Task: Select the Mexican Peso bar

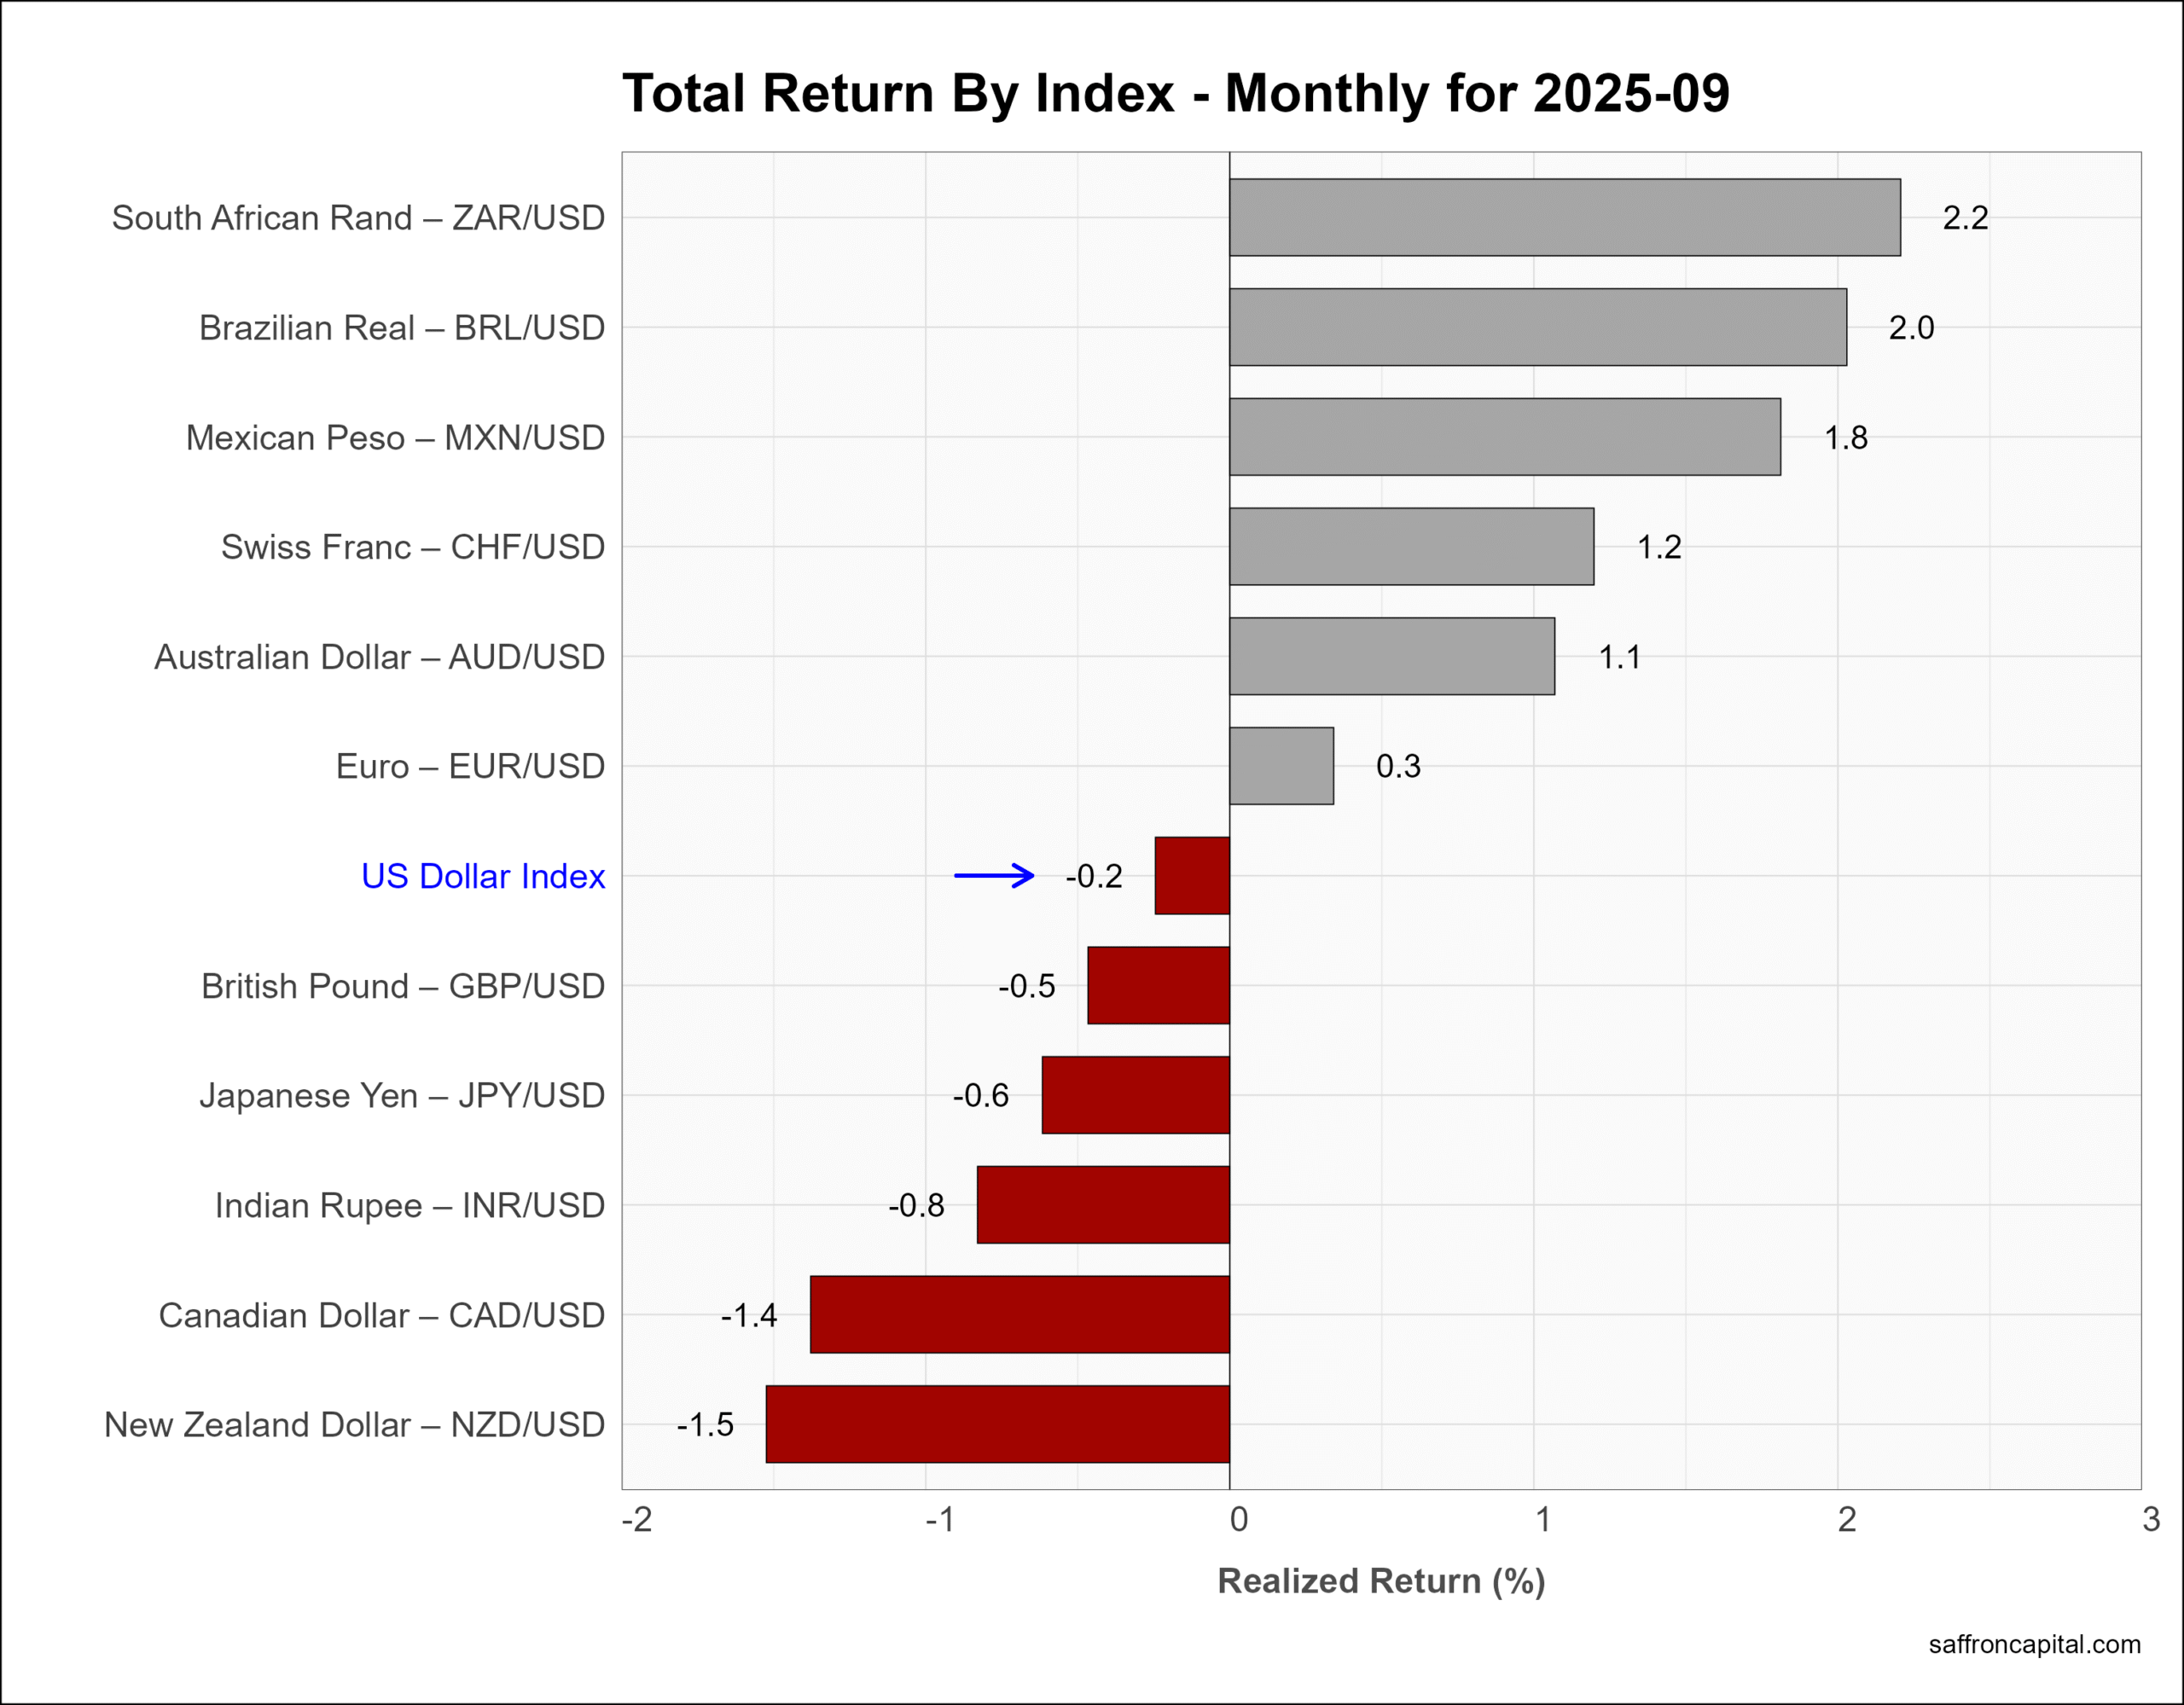Action: tap(1504, 437)
